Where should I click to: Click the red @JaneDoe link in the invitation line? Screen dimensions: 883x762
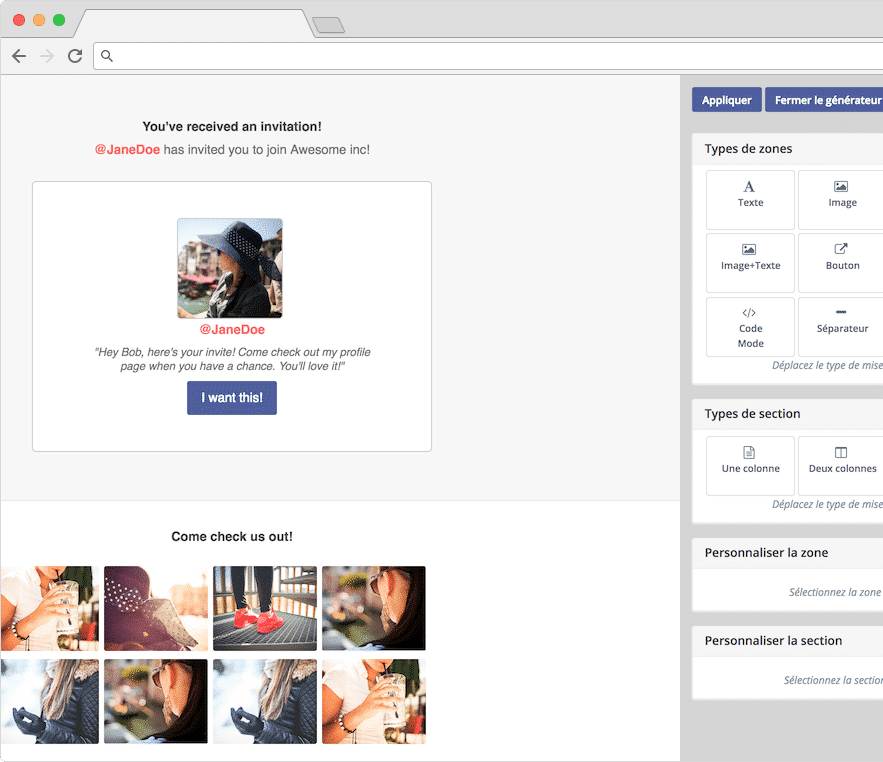click(127, 150)
